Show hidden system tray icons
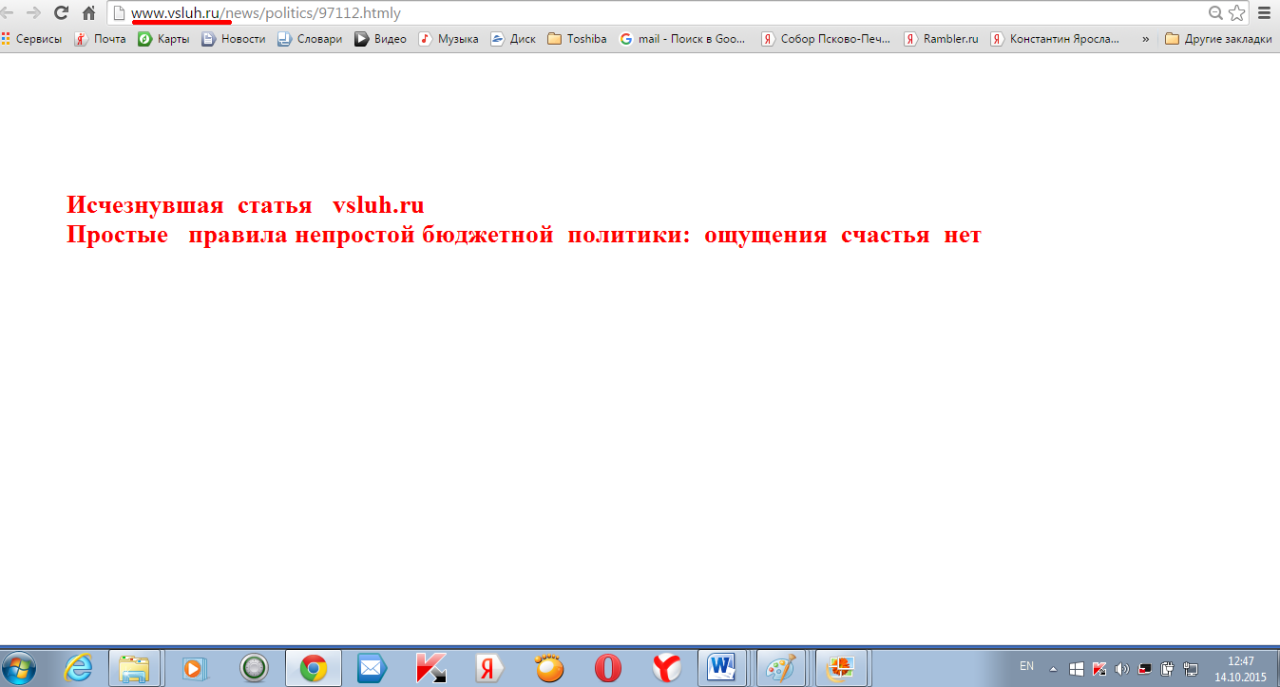The height and width of the screenshot is (687, 1280). tap(1052, 669)
